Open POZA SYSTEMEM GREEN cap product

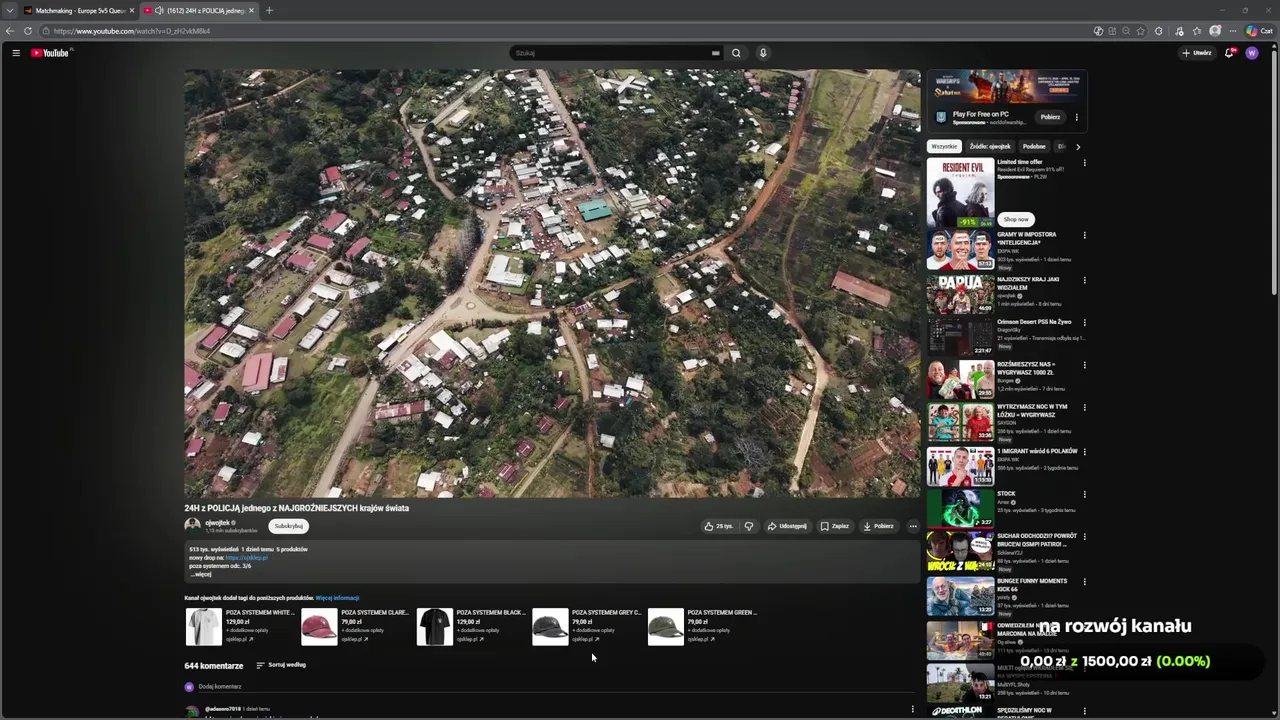point(703,626)
